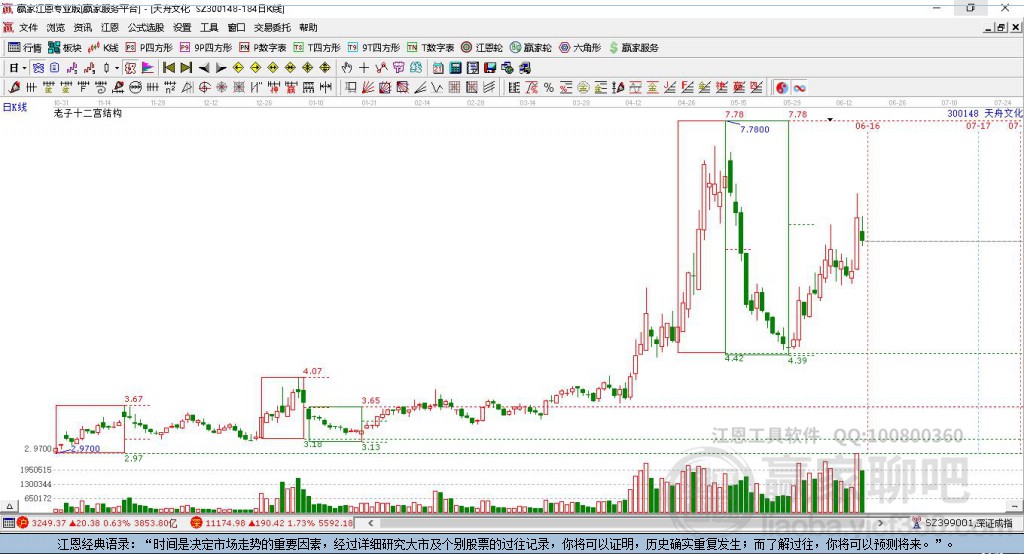Expand the 日 period dropdown arrow
Screen dimensions: 1024x554
coord(24,68)
